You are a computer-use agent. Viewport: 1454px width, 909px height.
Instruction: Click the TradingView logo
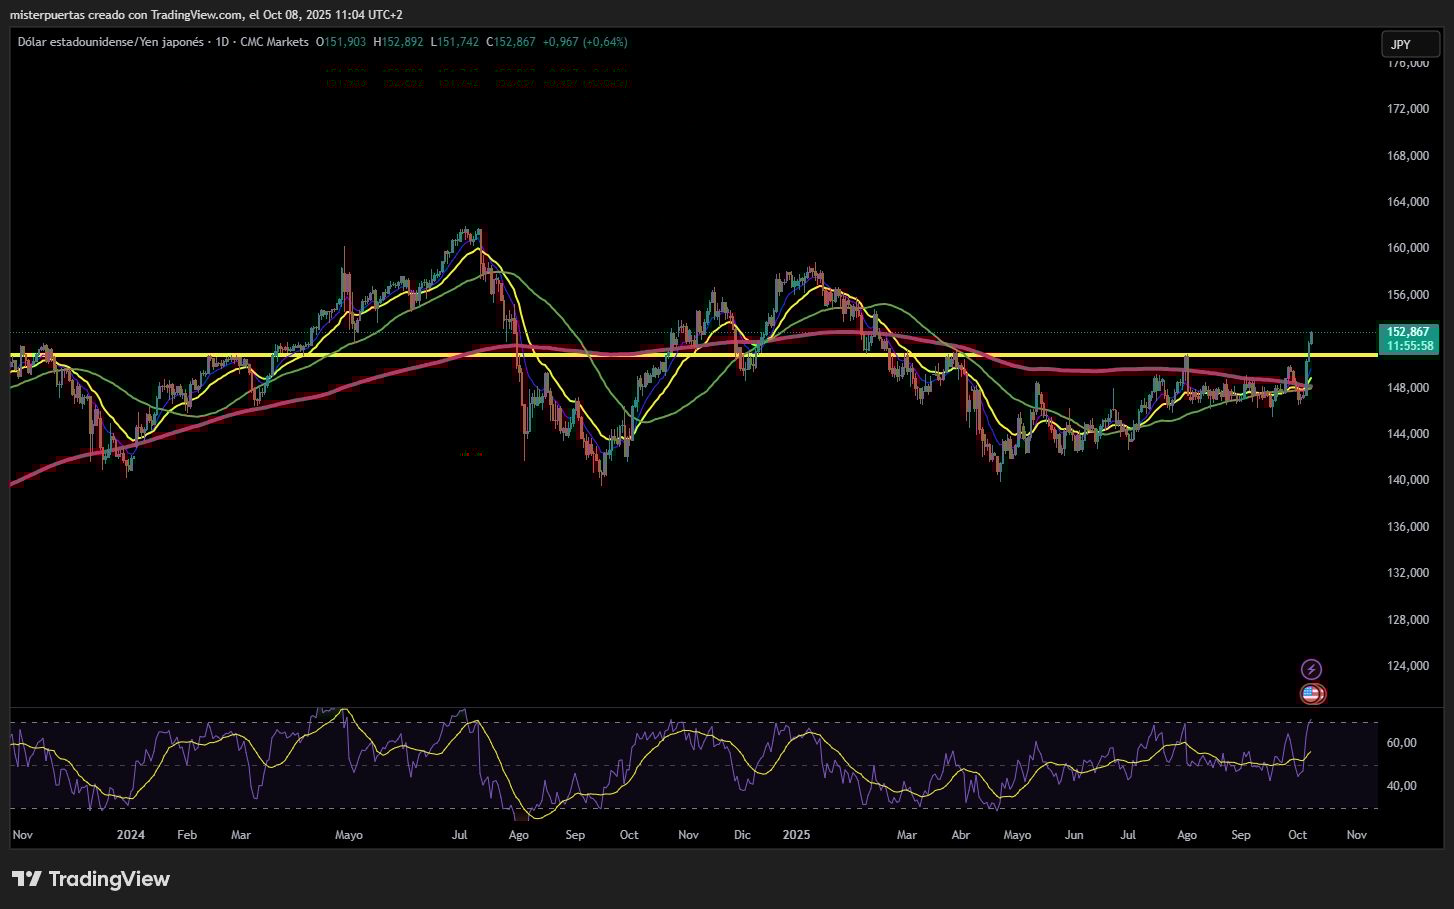point(91,879)
